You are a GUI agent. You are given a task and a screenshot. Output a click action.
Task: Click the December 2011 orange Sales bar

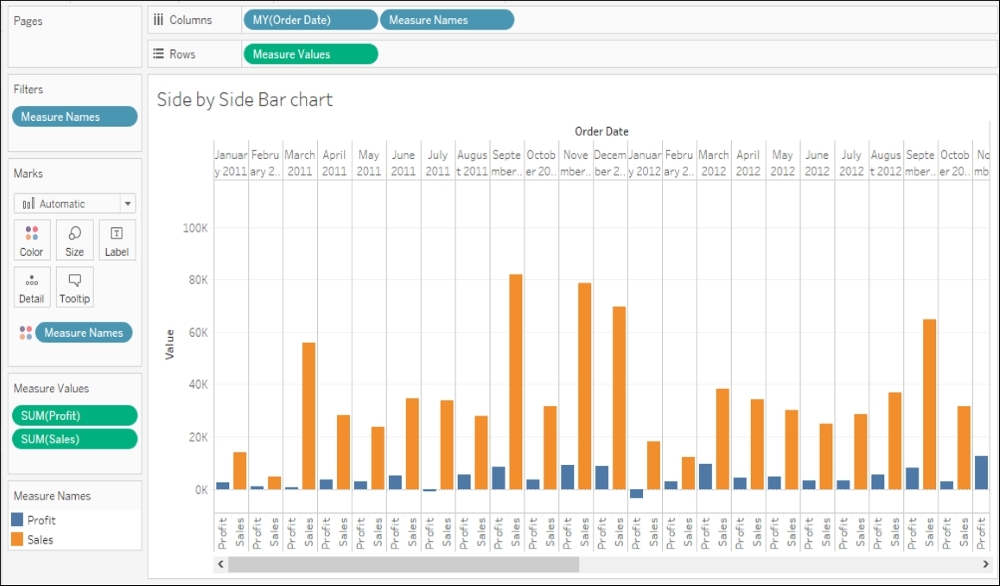click(x=619, y=398)
